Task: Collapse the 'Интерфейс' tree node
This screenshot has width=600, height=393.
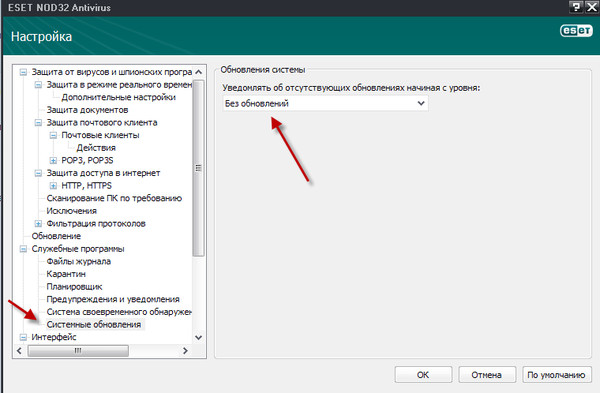Action: pos(23,337)
